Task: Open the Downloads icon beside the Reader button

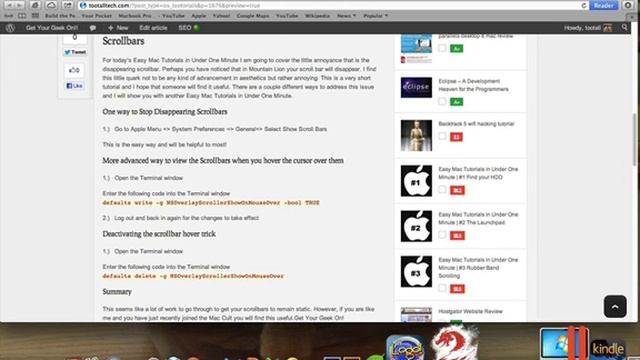Action: pyautogui.click(x=628, y=5)
